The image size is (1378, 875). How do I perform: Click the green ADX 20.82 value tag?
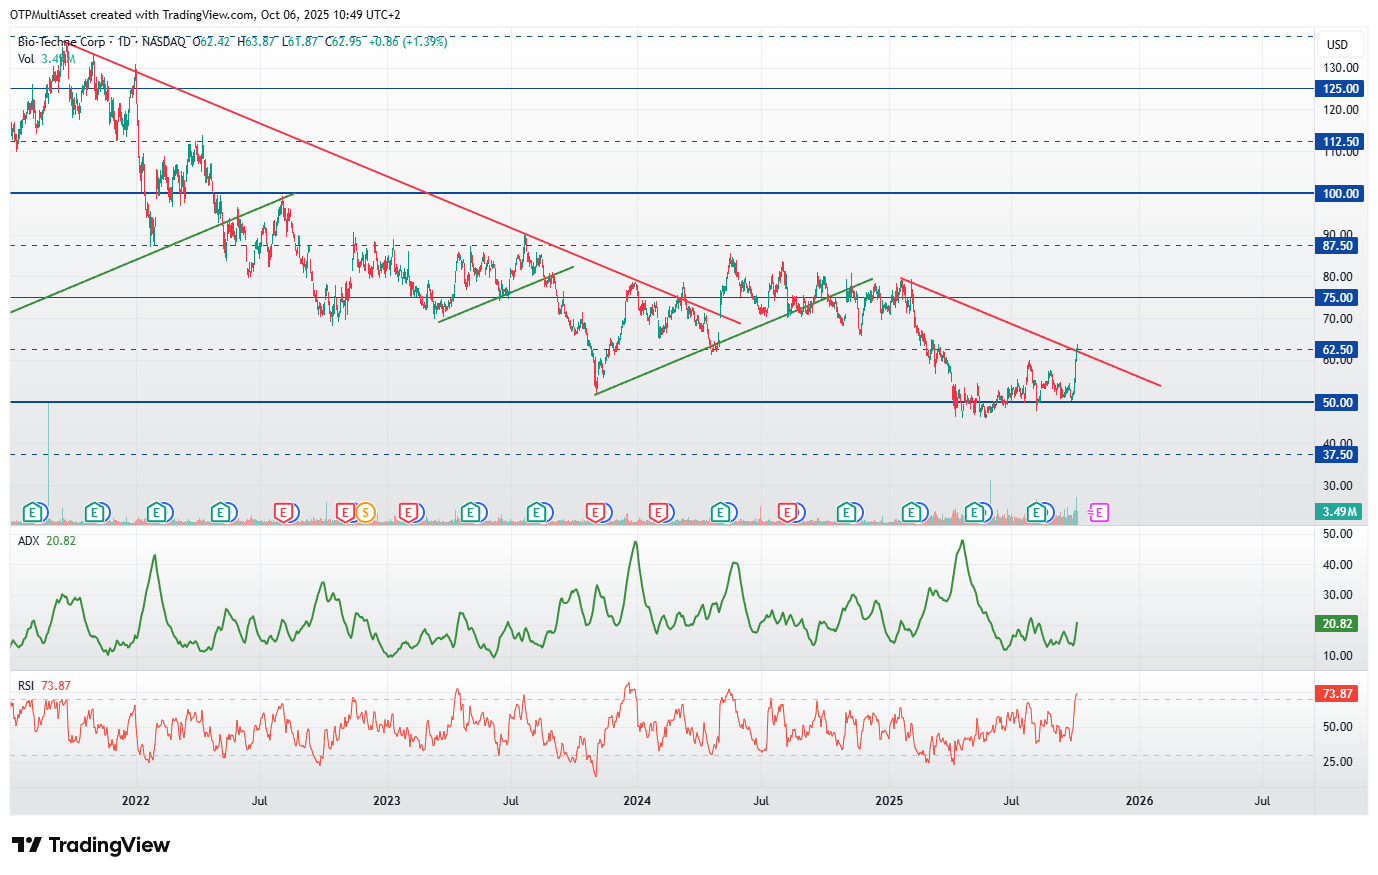pos(1337,623)
